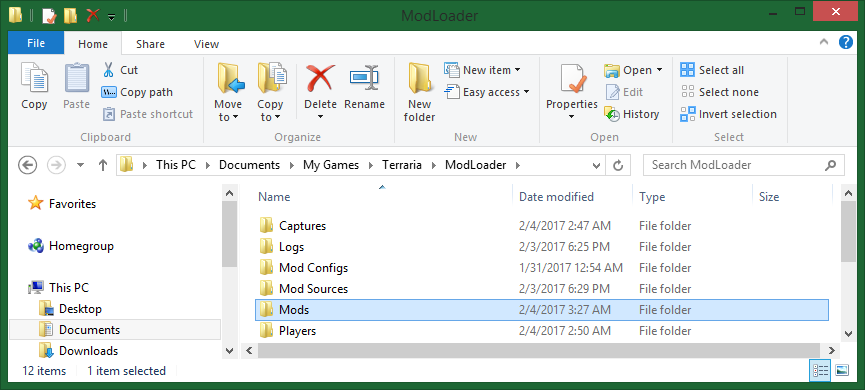Click Select none
This screenshot has height=390, width=865.
719,92
